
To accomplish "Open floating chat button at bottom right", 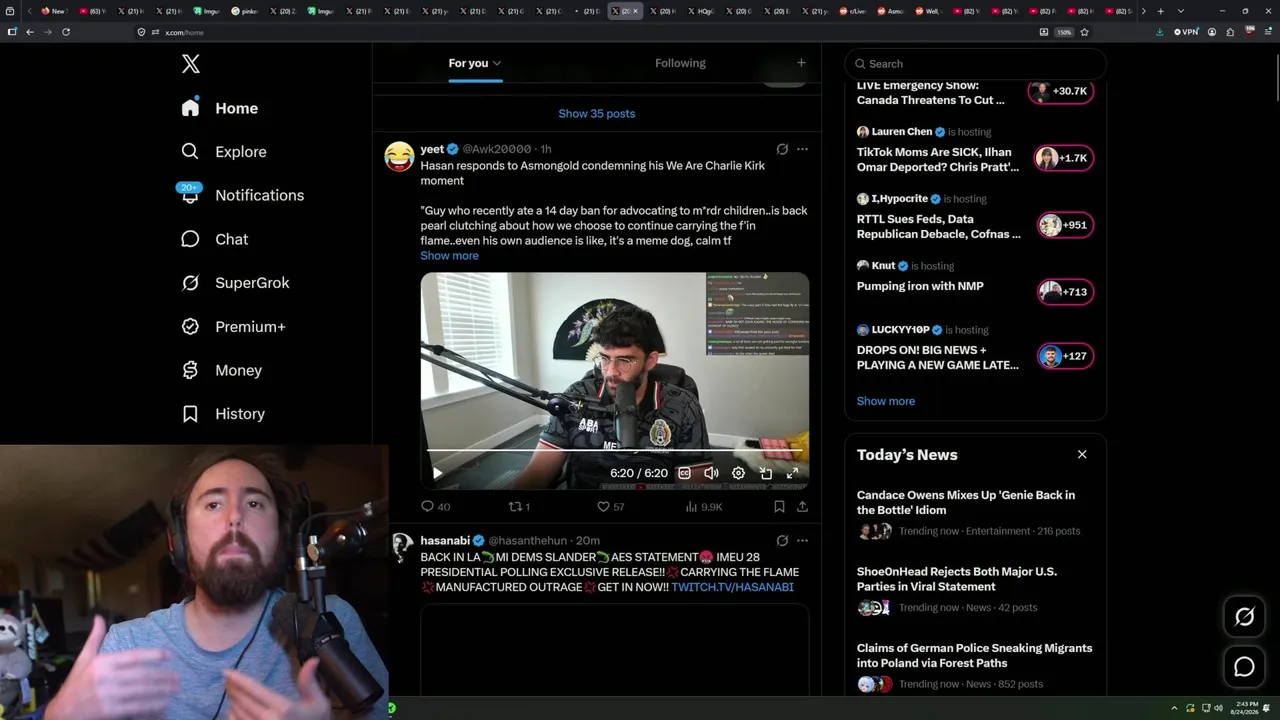I will coord(1244,667).
